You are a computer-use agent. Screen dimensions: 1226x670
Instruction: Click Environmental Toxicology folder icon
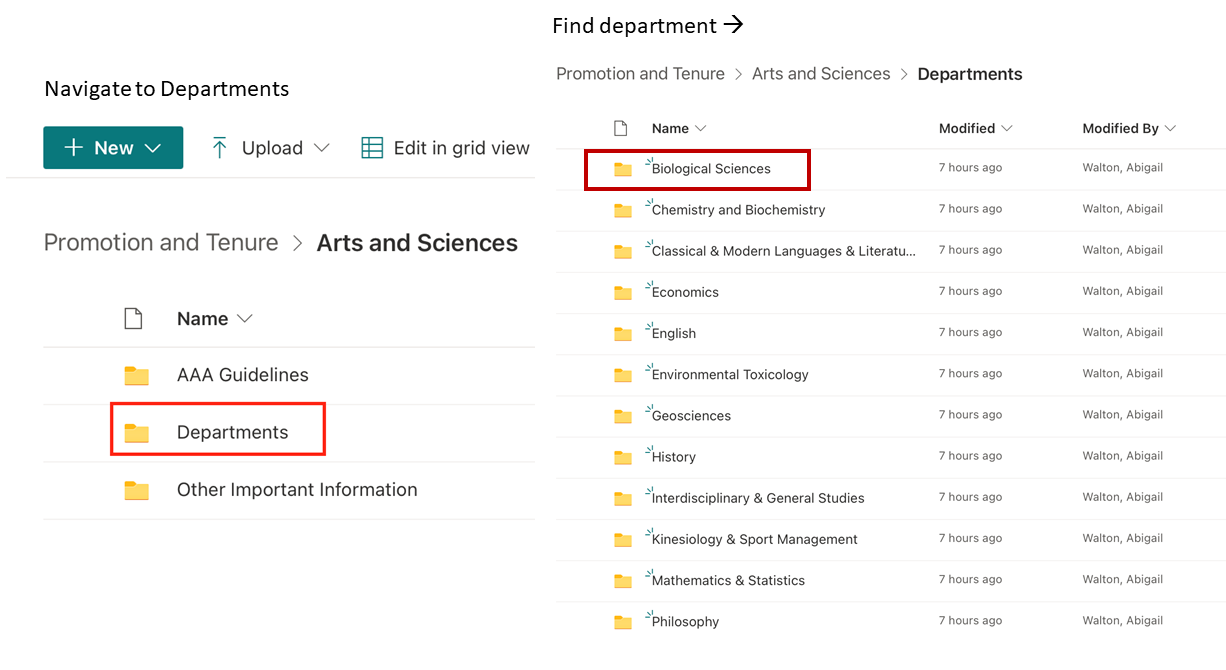pyautogui.click(x=623, y=375)
